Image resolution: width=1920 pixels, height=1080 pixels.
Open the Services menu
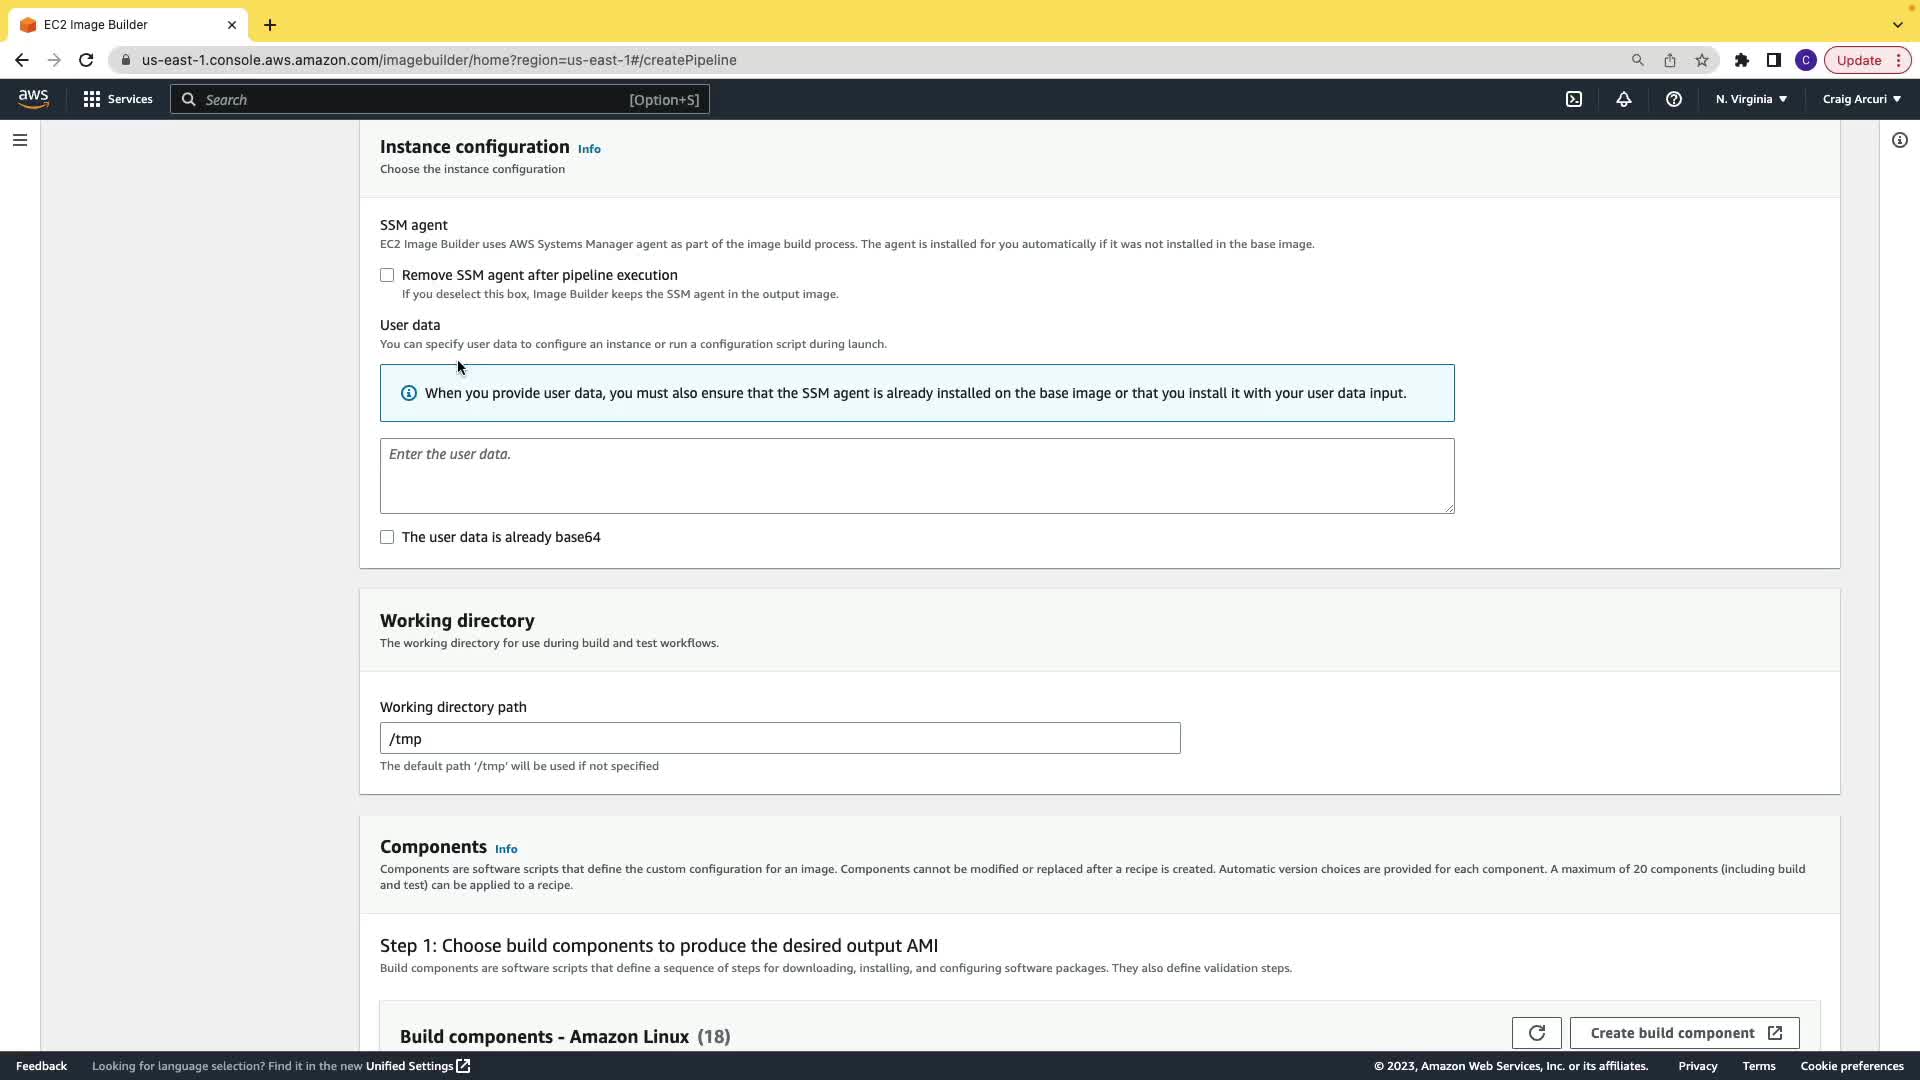118,99
